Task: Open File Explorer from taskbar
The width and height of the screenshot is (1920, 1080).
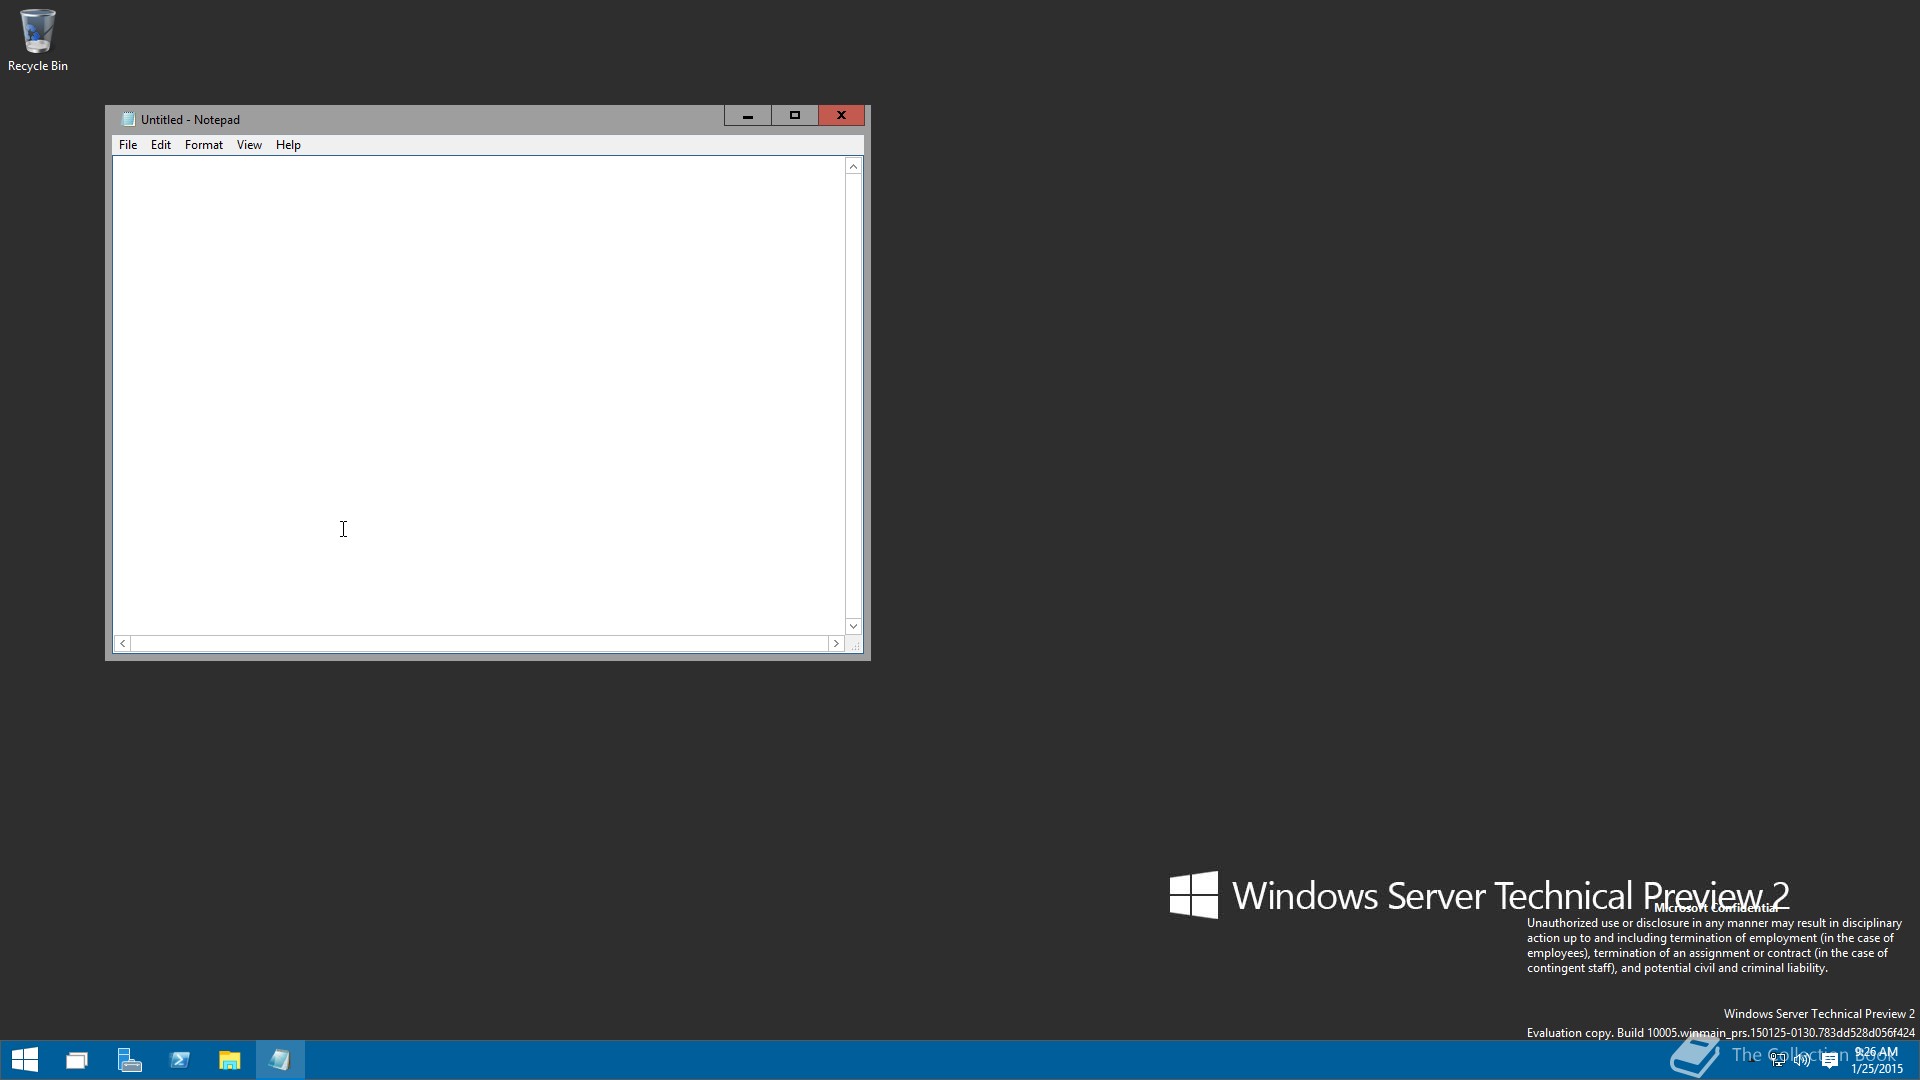Action: point(230,1060)
